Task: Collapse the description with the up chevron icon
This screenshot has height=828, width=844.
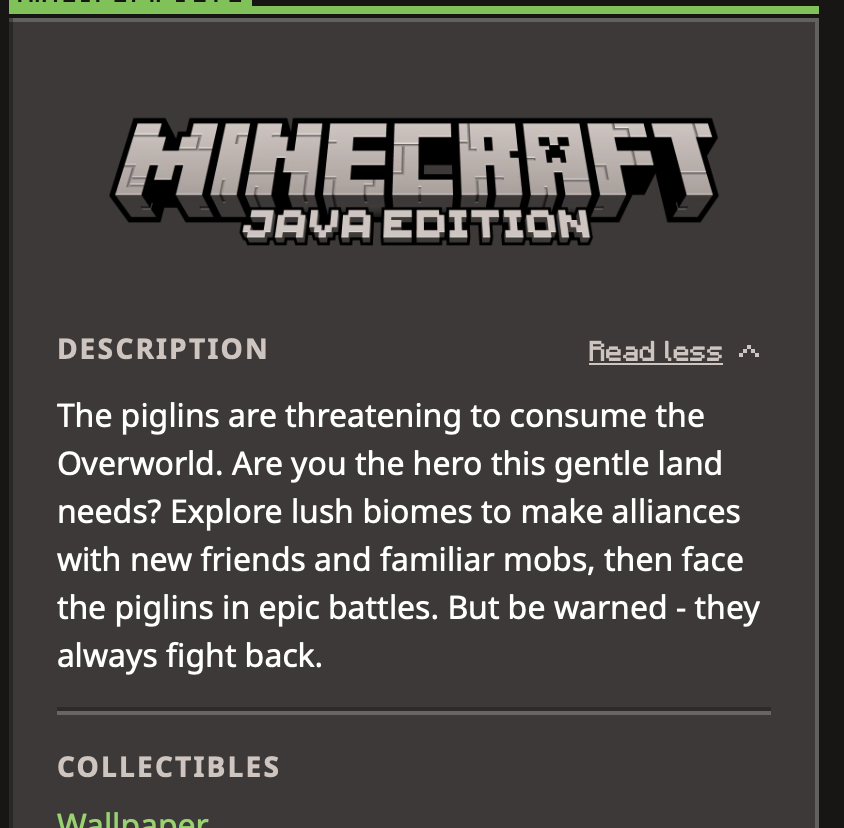Action: coord(749,352)
